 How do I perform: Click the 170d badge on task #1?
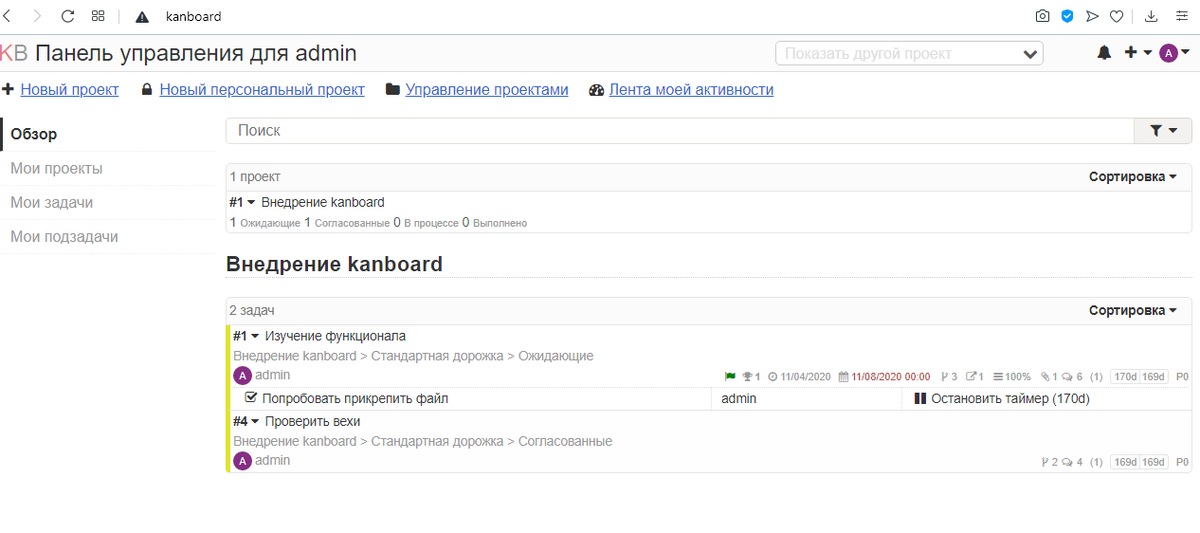click(x=1124, y=377)
